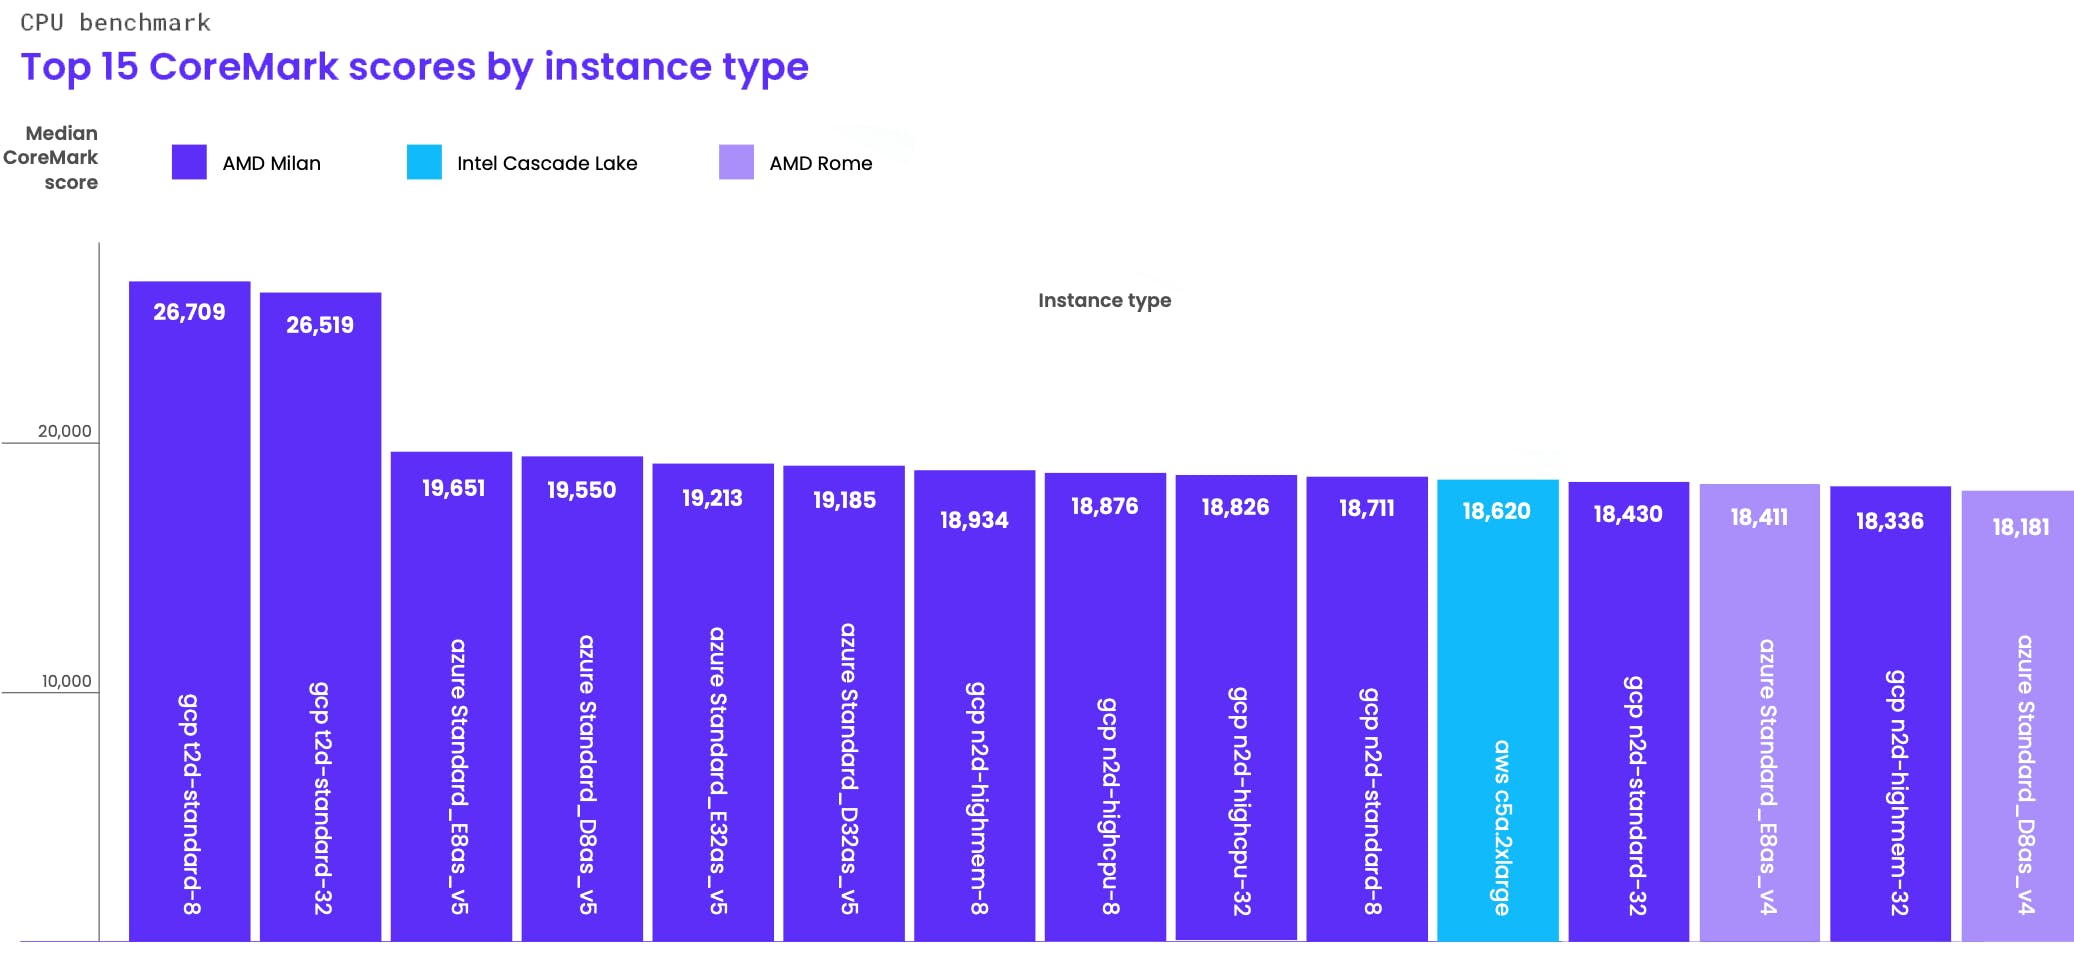Select the AMD Rome legend label

pos(820,163)
